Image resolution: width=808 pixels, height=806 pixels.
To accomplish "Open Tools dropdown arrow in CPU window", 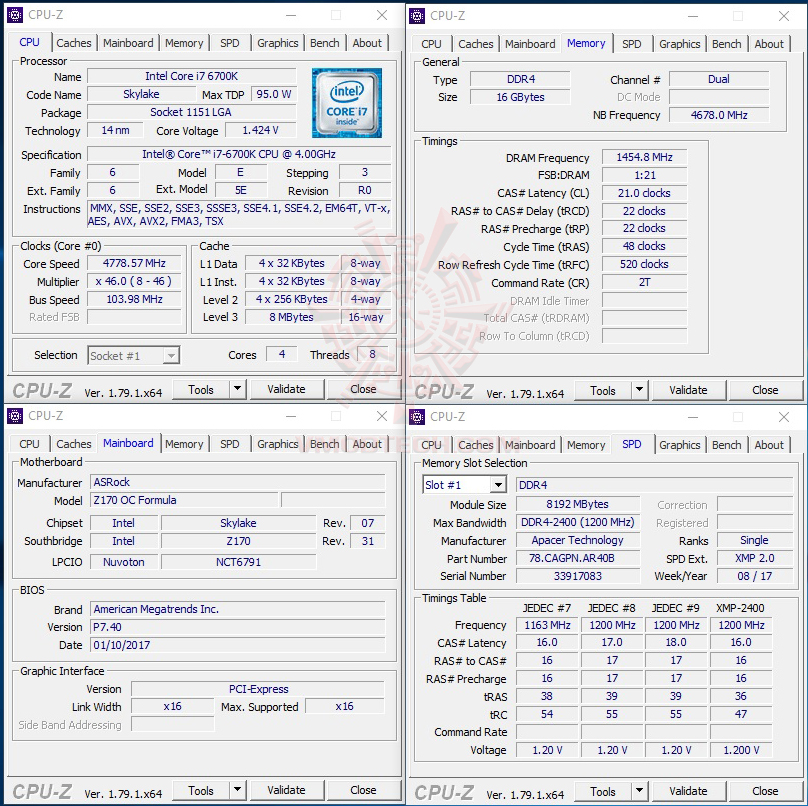I will click(238, 389).
